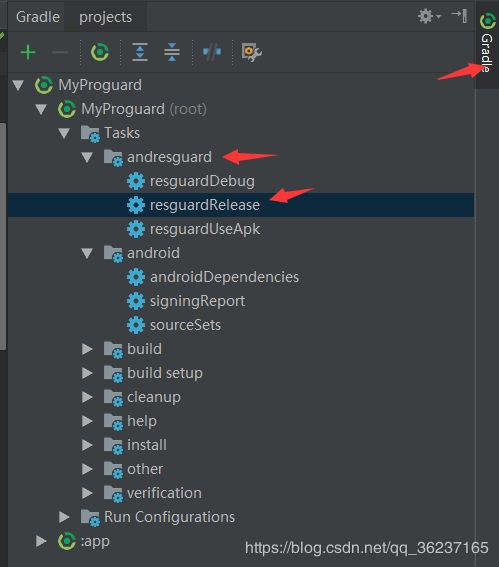Click the vertical scrollbar on the left edge
The image size is (499, 567).
(3, 236)
